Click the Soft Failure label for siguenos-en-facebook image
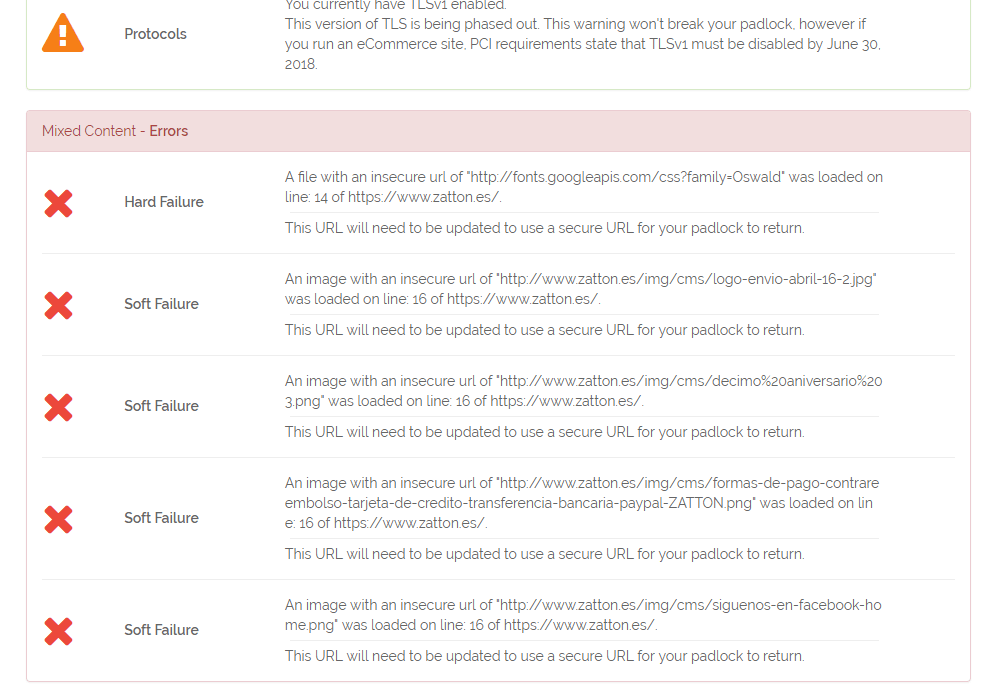The width and height of the screenshot is (983, 691). tap(161, 630)
